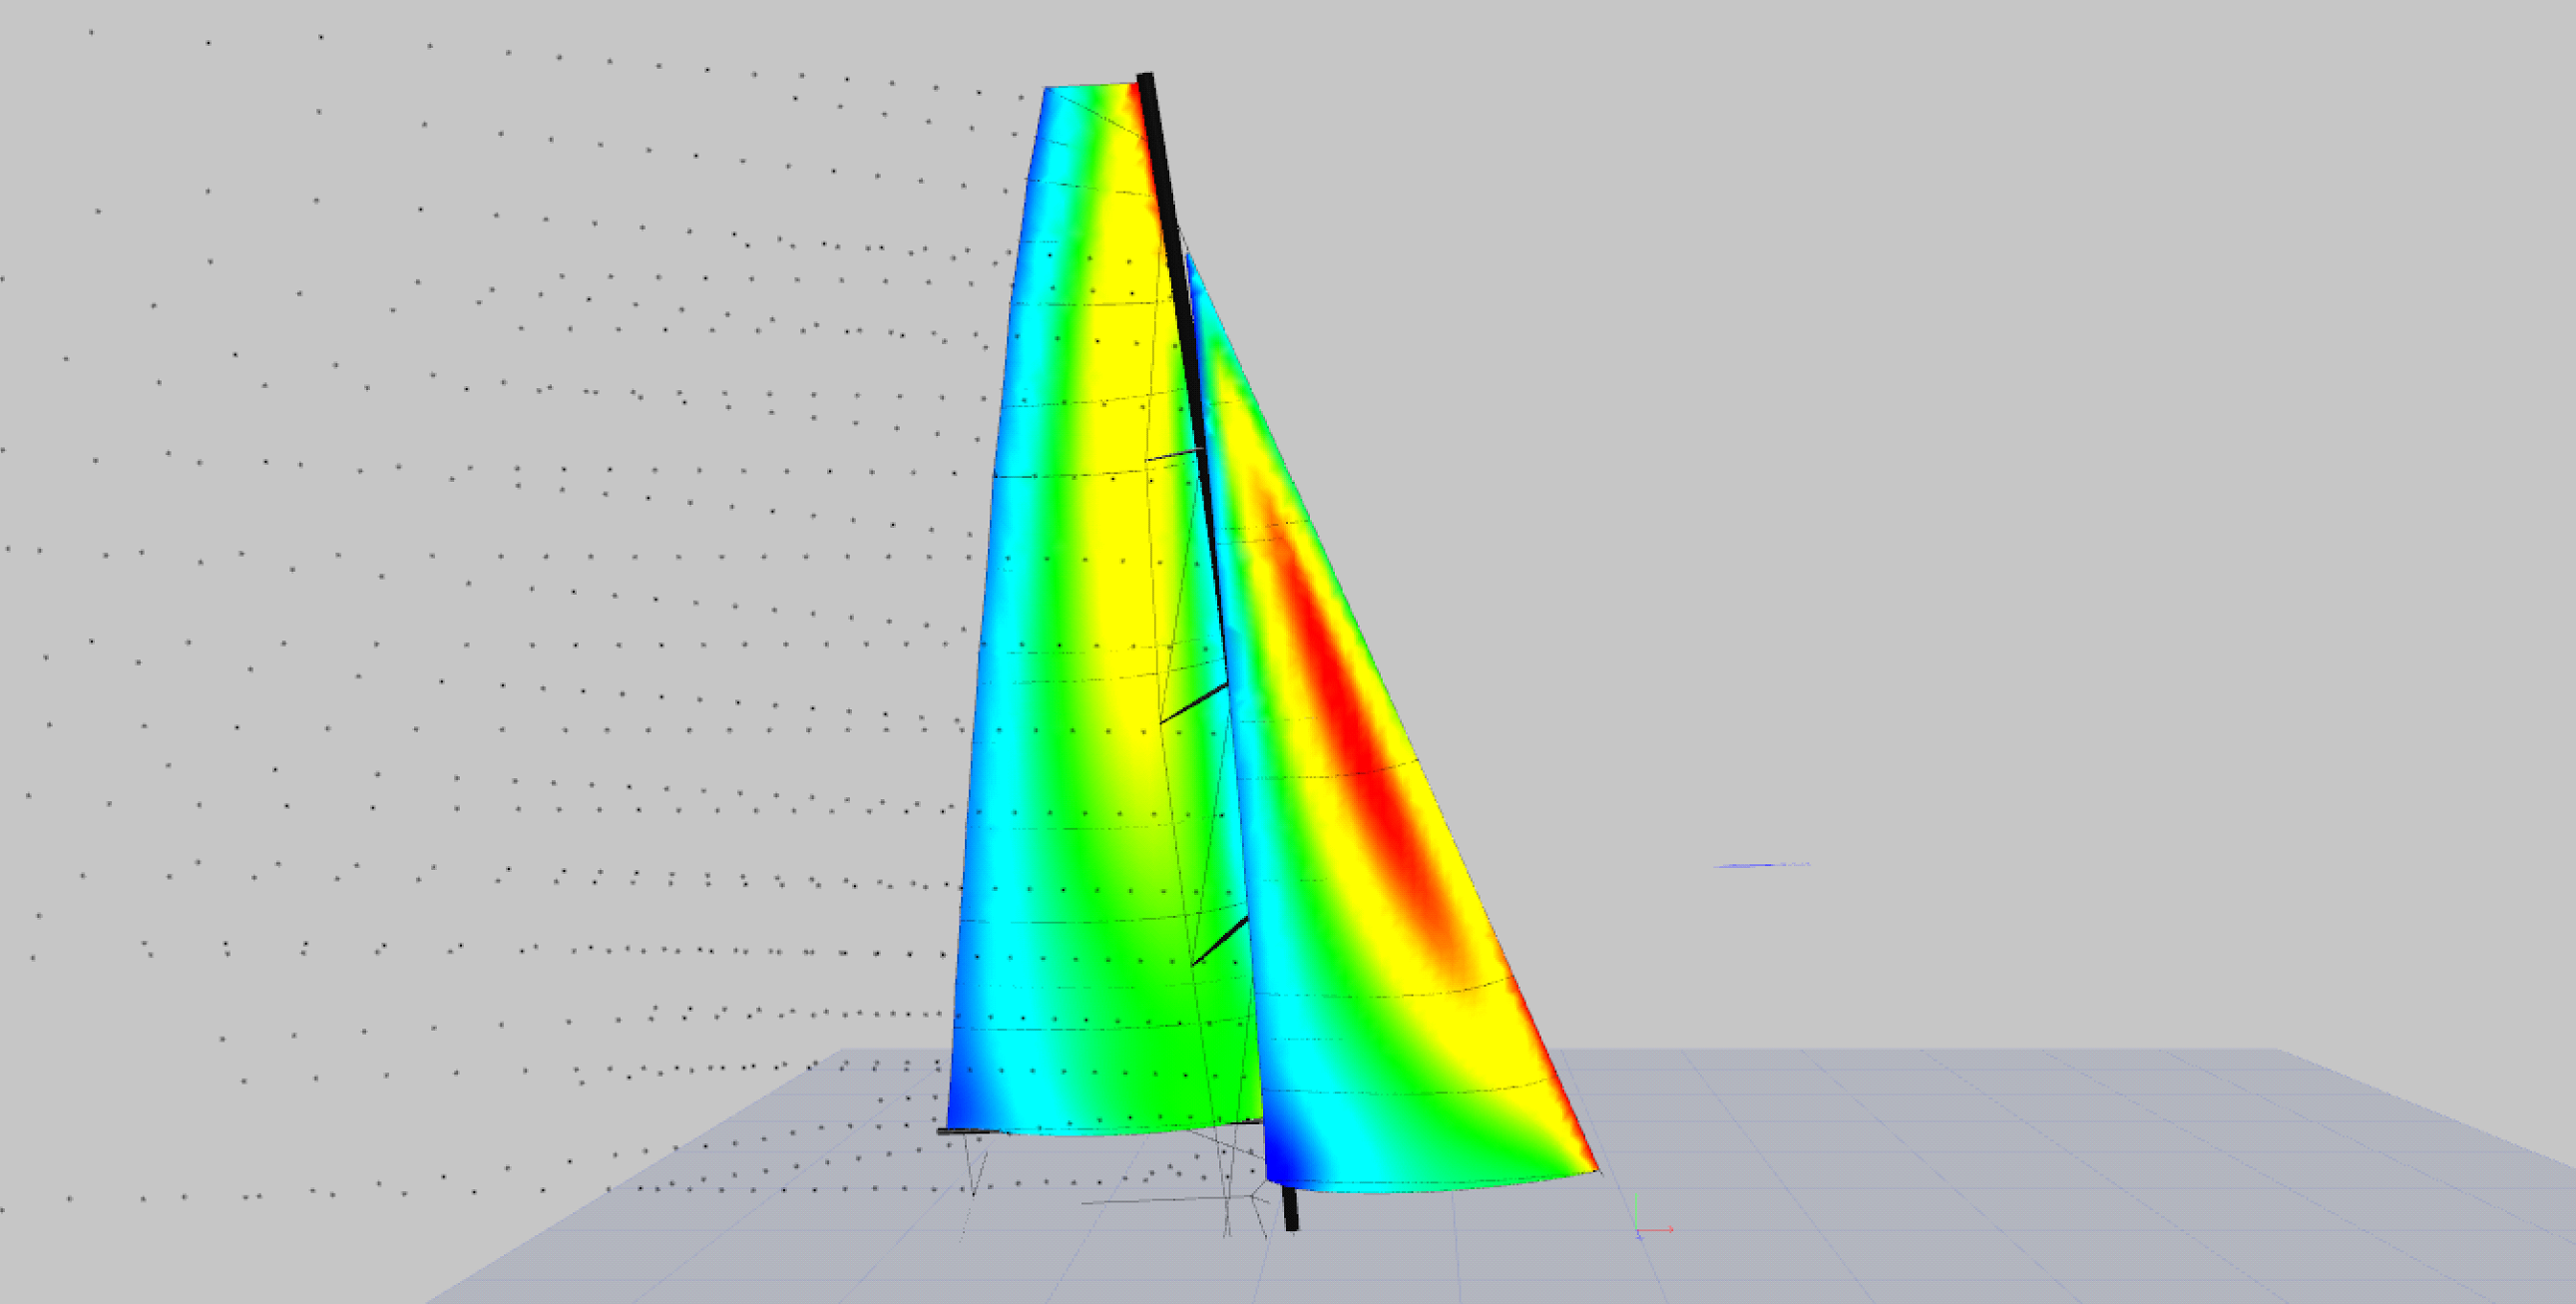
Task: Pick the lowest spreader bar on the mast
Action: click(1220, 941)
